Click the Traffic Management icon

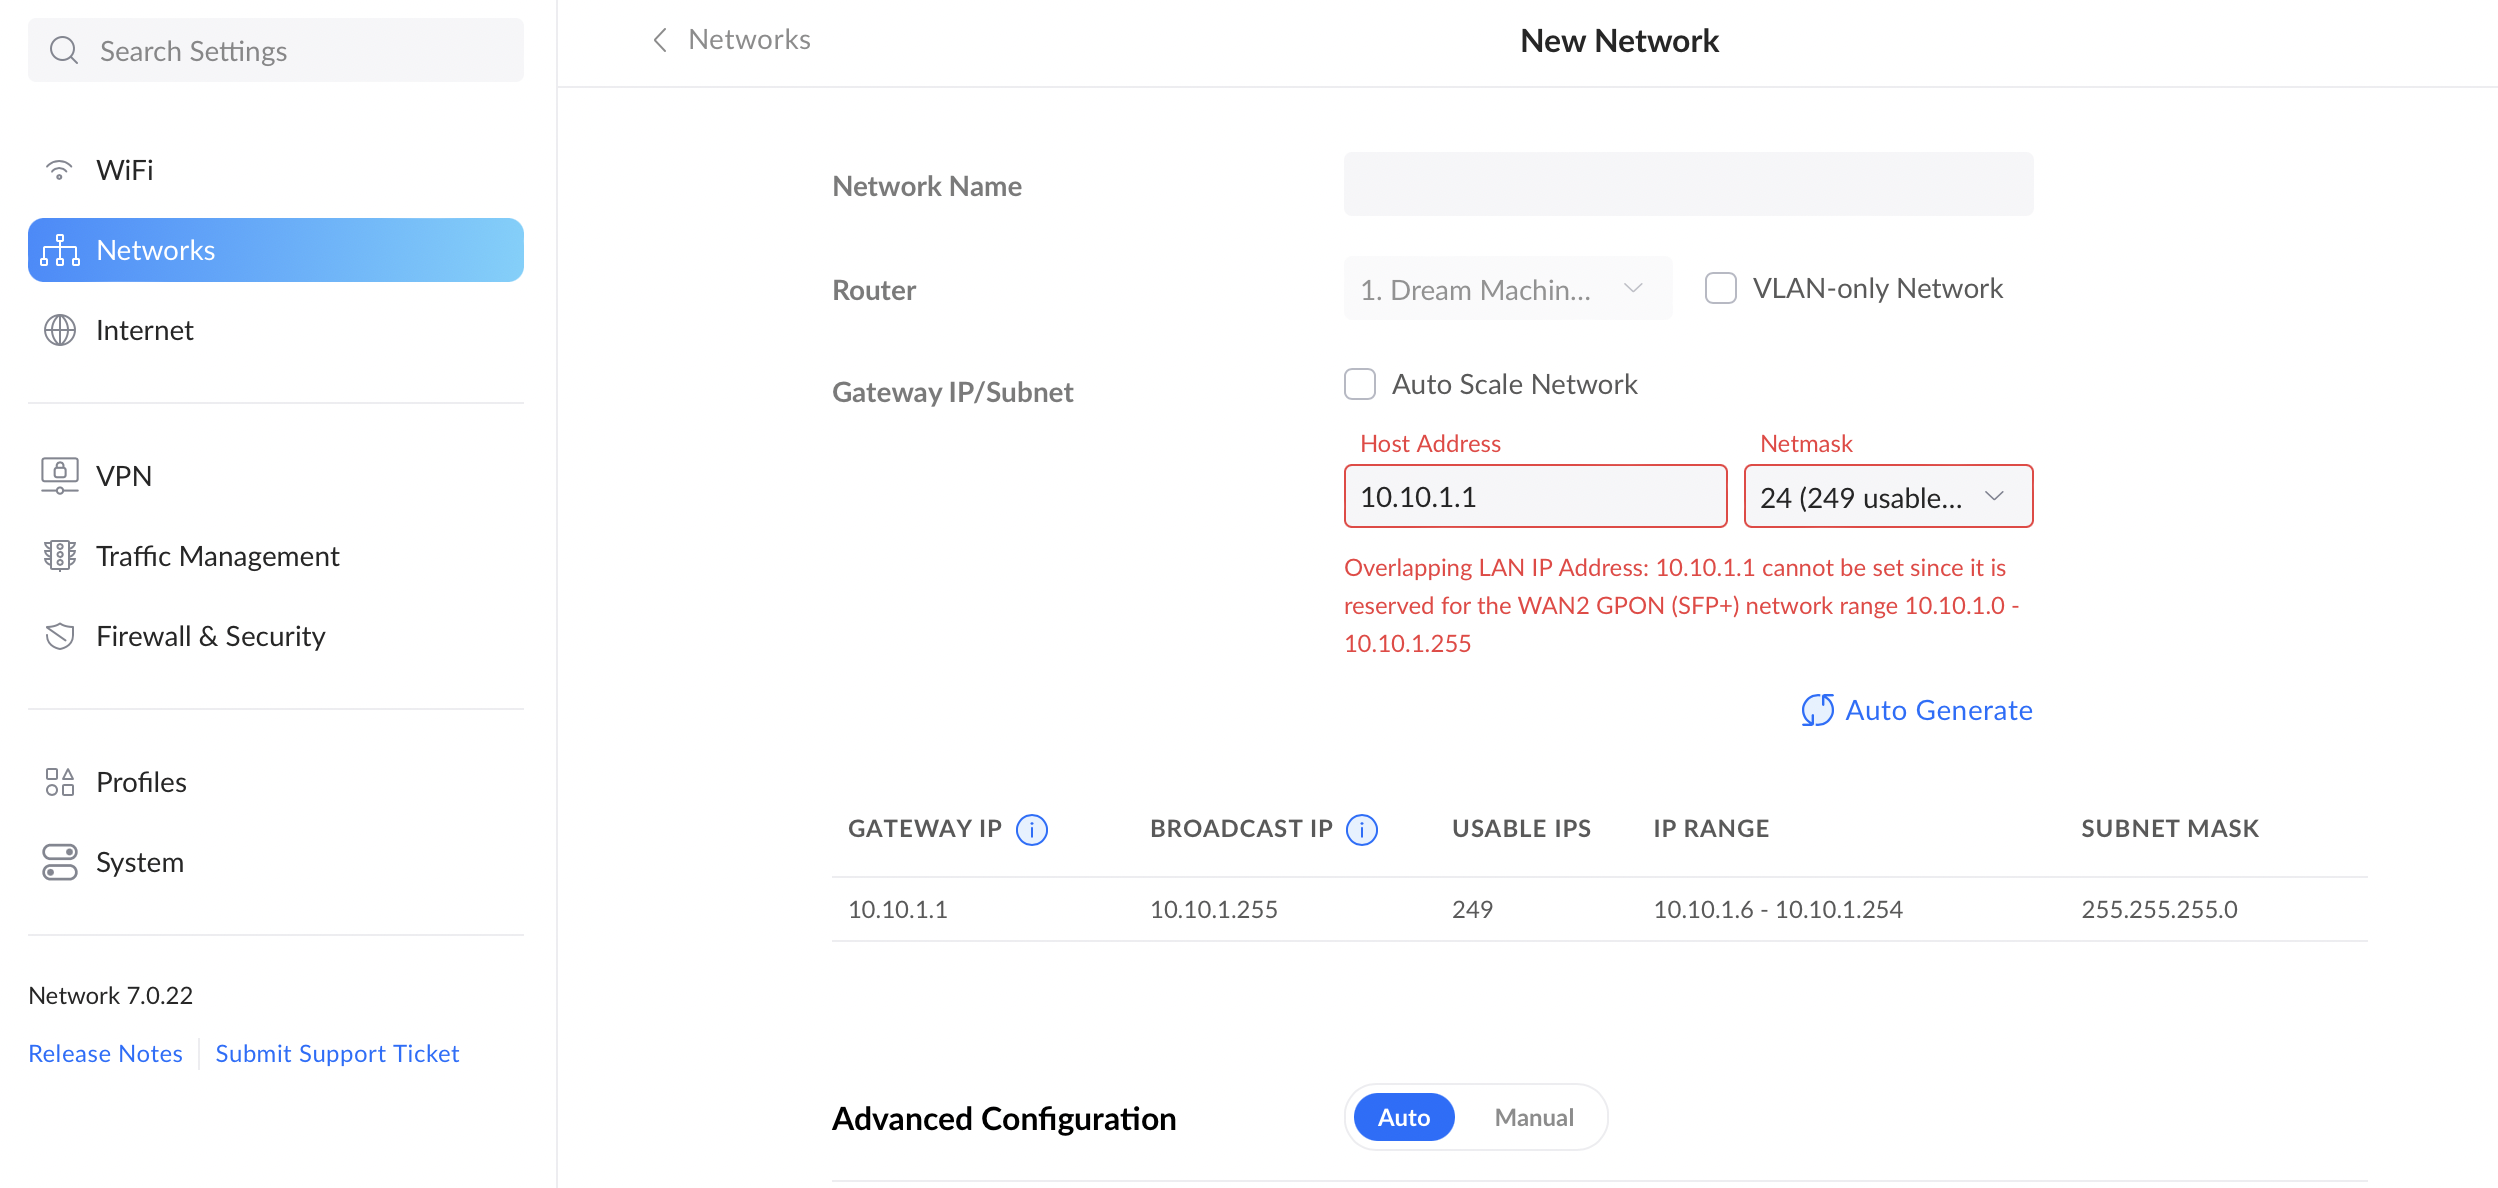click(x=60, y=556)
